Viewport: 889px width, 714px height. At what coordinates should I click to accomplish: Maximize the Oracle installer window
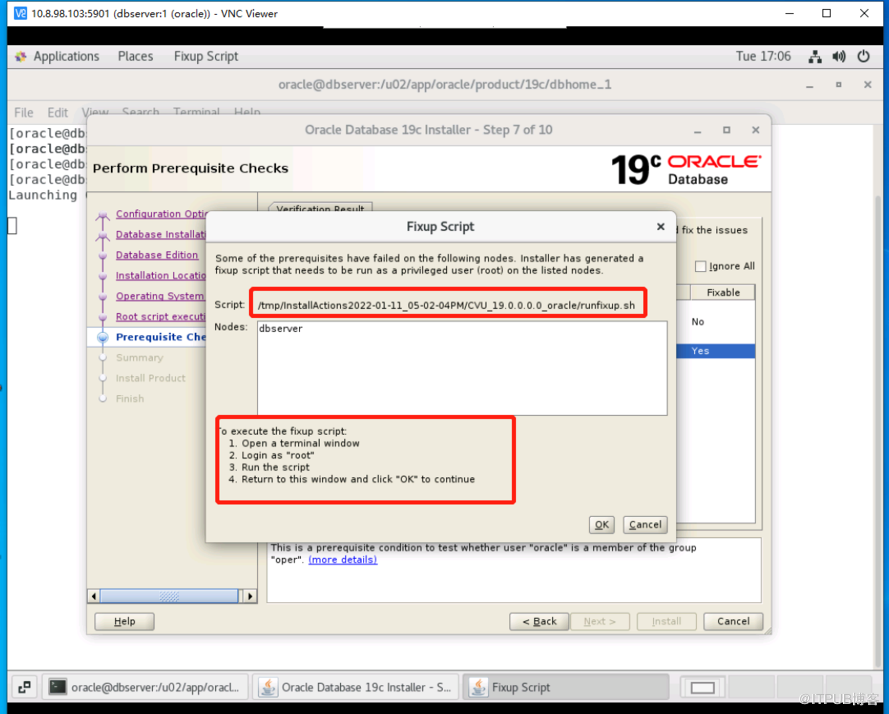click(726, 130)
